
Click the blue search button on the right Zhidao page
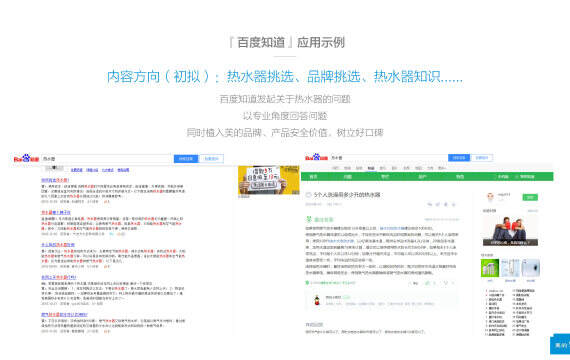(459, 157)
